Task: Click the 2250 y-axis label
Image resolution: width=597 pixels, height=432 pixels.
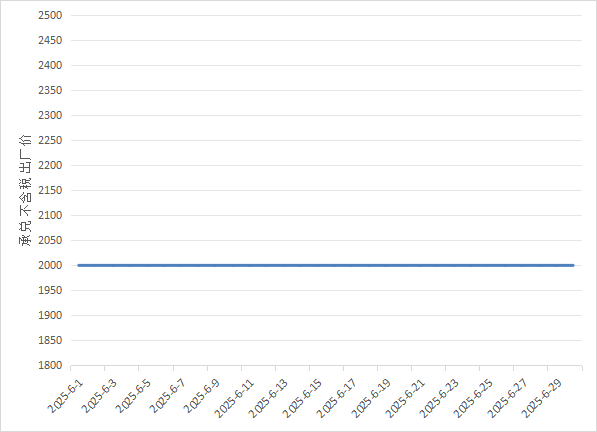Action: tap(50, 140)
